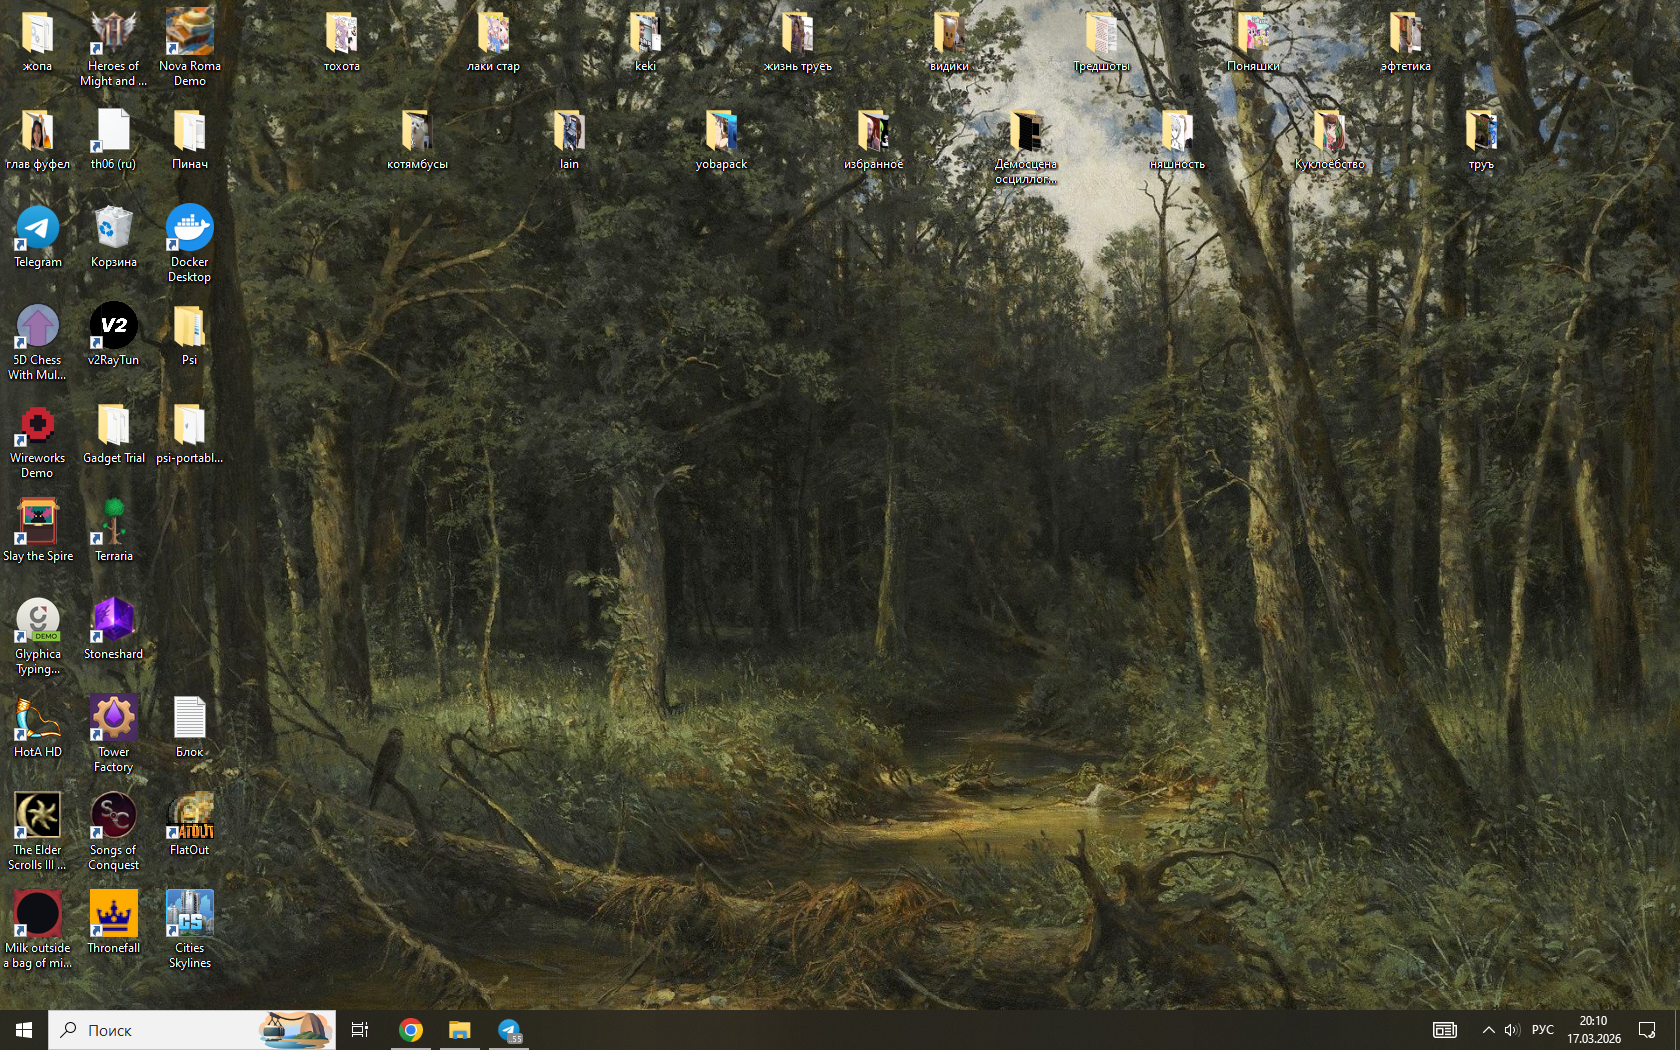Launch FlatOut game shortcut
Image resolution: width=1680 pixels, height=1050 pixels.
(x=190, y=825)
